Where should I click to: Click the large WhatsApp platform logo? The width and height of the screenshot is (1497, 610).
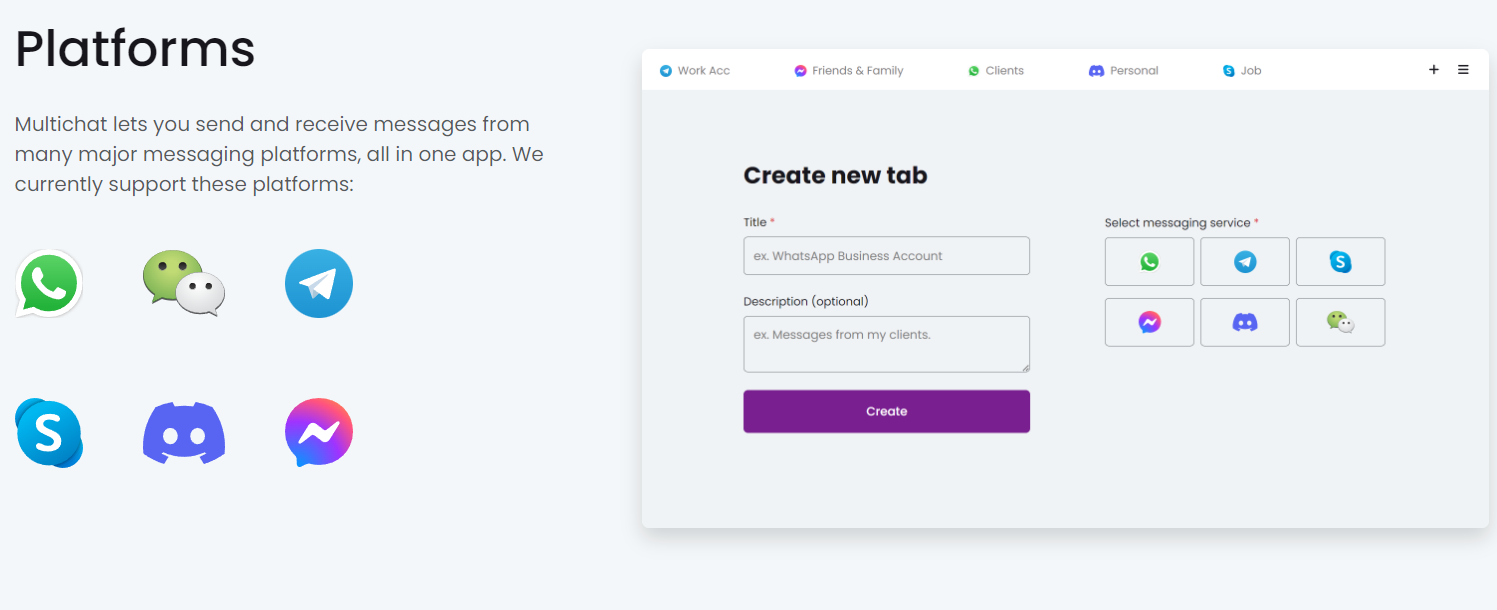pos(49,283)
